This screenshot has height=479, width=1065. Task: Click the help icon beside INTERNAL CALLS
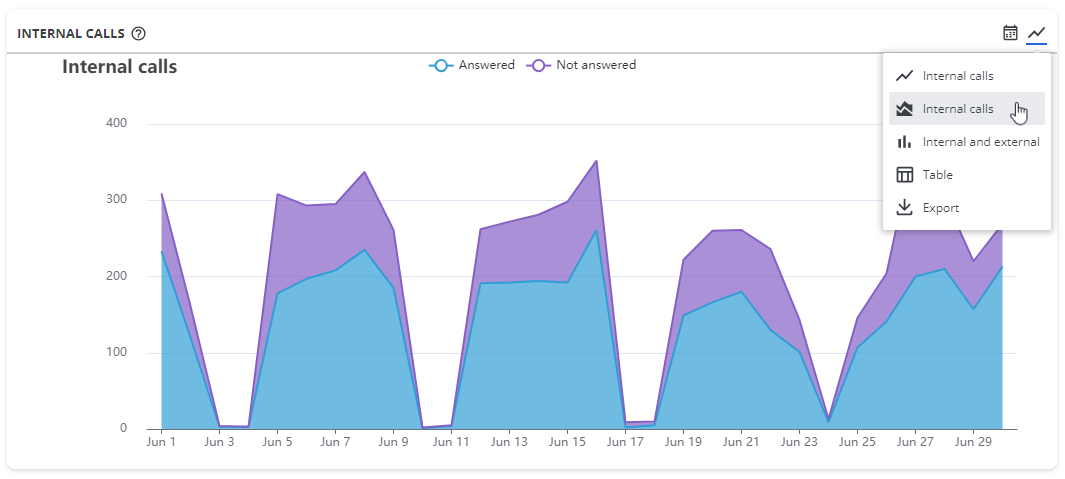pos(139,33)
